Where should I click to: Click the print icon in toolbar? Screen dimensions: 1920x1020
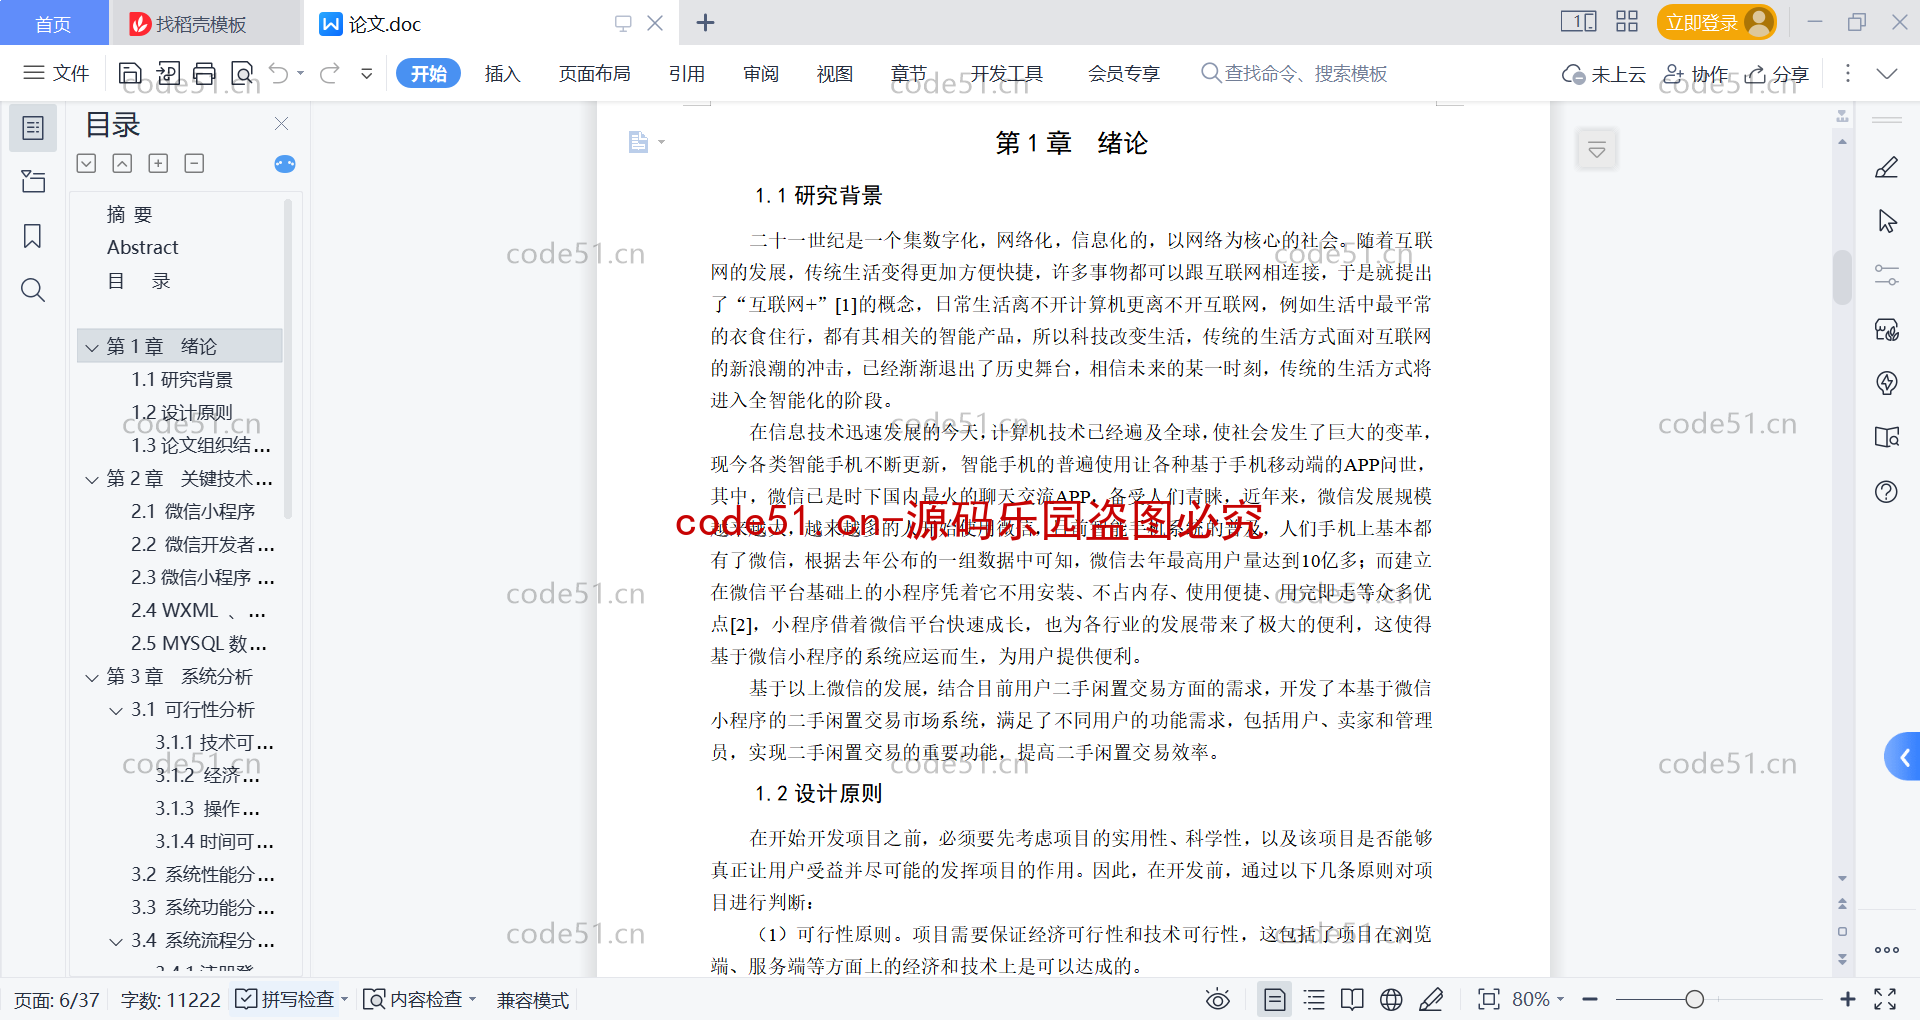tap(205, 73)
